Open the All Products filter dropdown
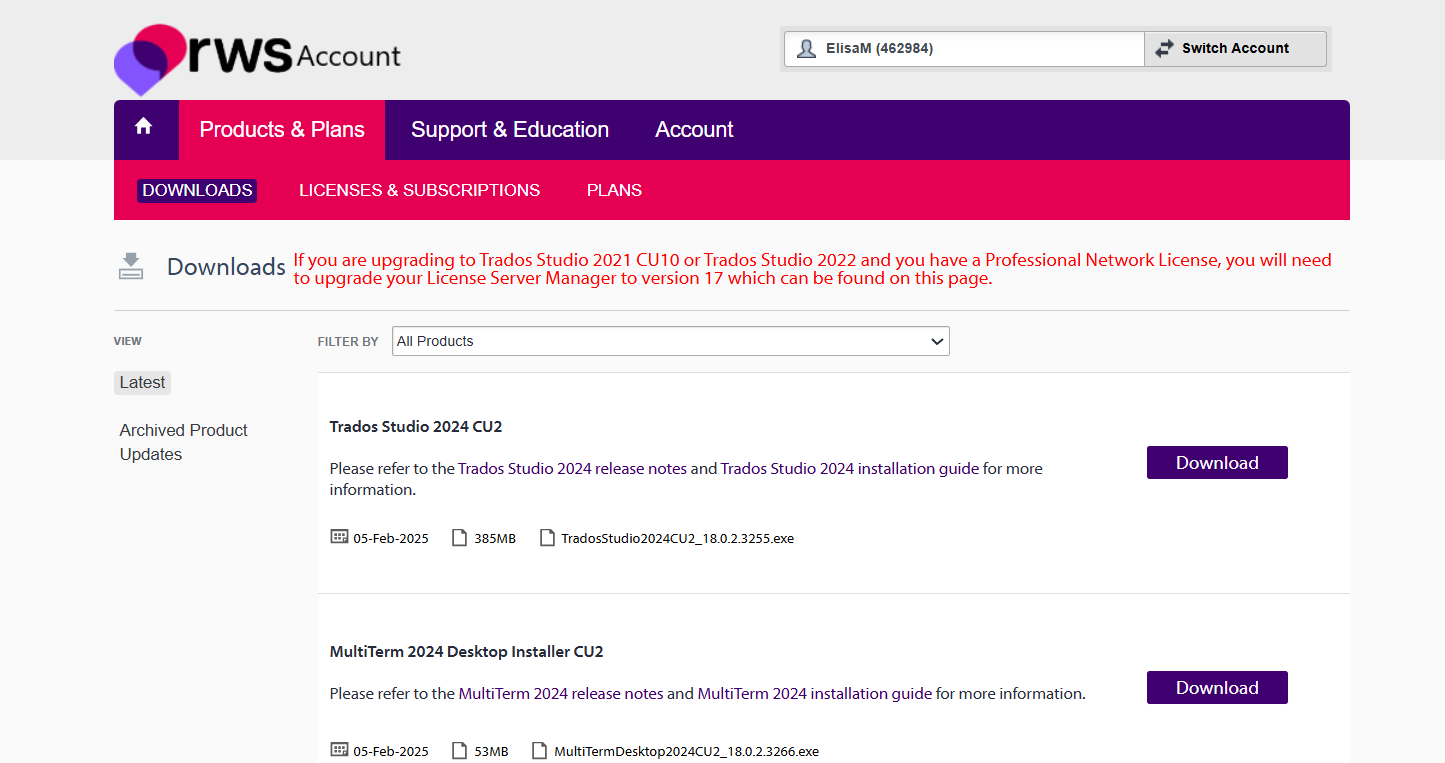The height and width of the screenshot is (763, 1445). pos(670,341)
